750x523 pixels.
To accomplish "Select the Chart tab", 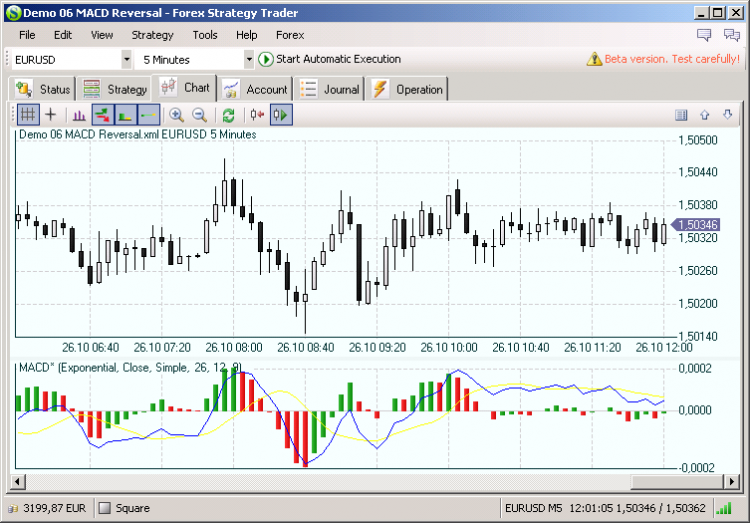I will [185, 88].
